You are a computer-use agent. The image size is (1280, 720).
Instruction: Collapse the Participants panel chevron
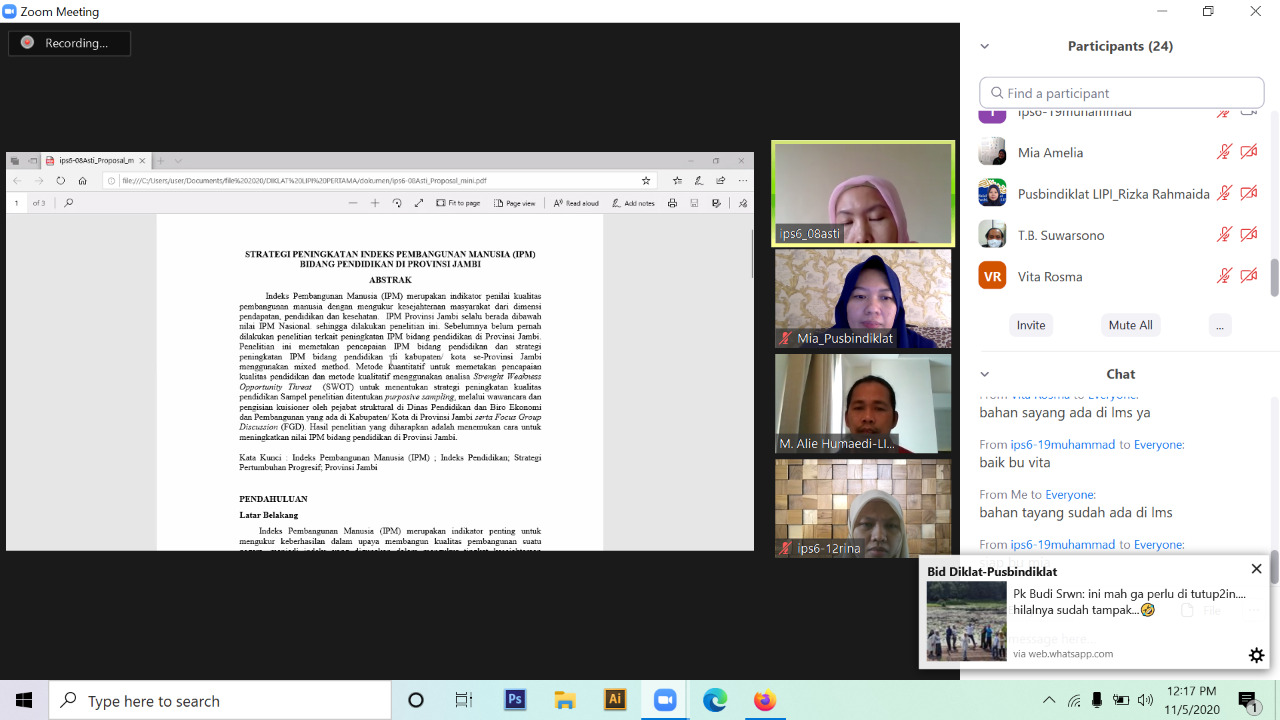point(984,46)
